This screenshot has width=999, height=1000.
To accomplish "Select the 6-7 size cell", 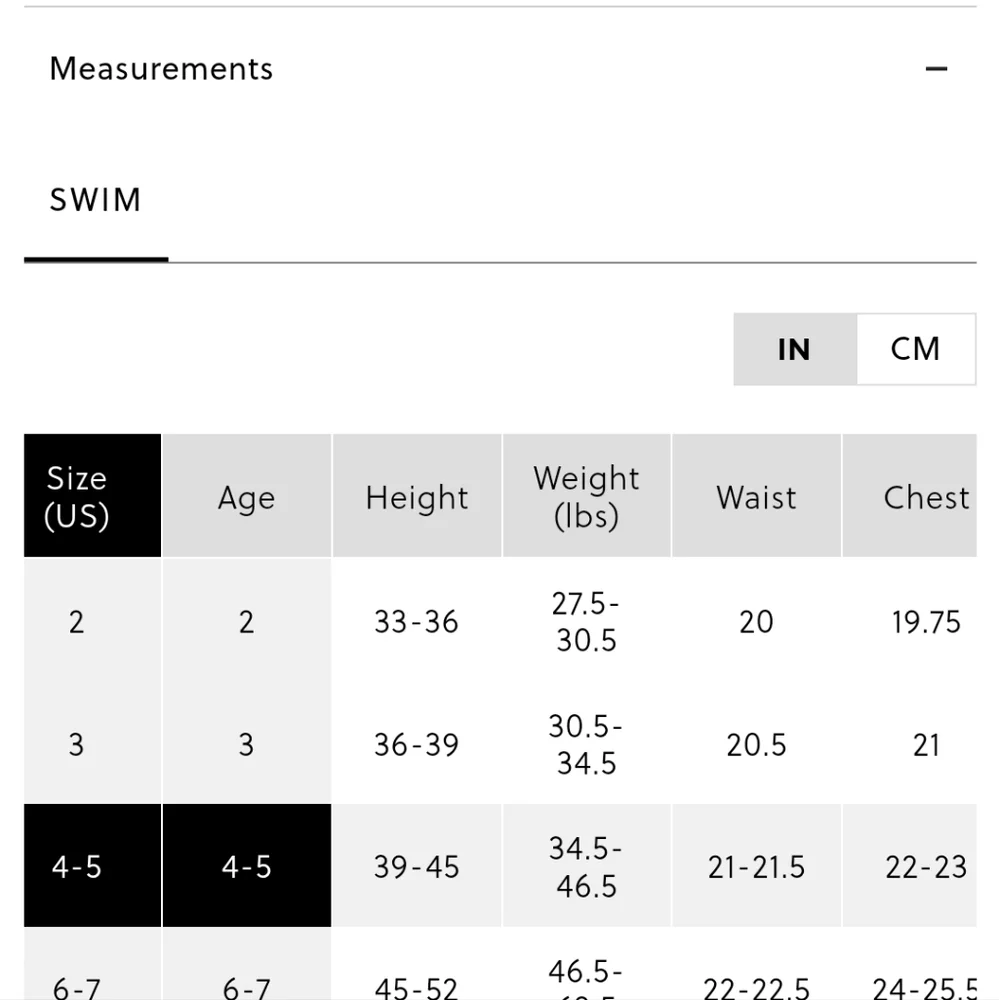I will tap(92, 964).
